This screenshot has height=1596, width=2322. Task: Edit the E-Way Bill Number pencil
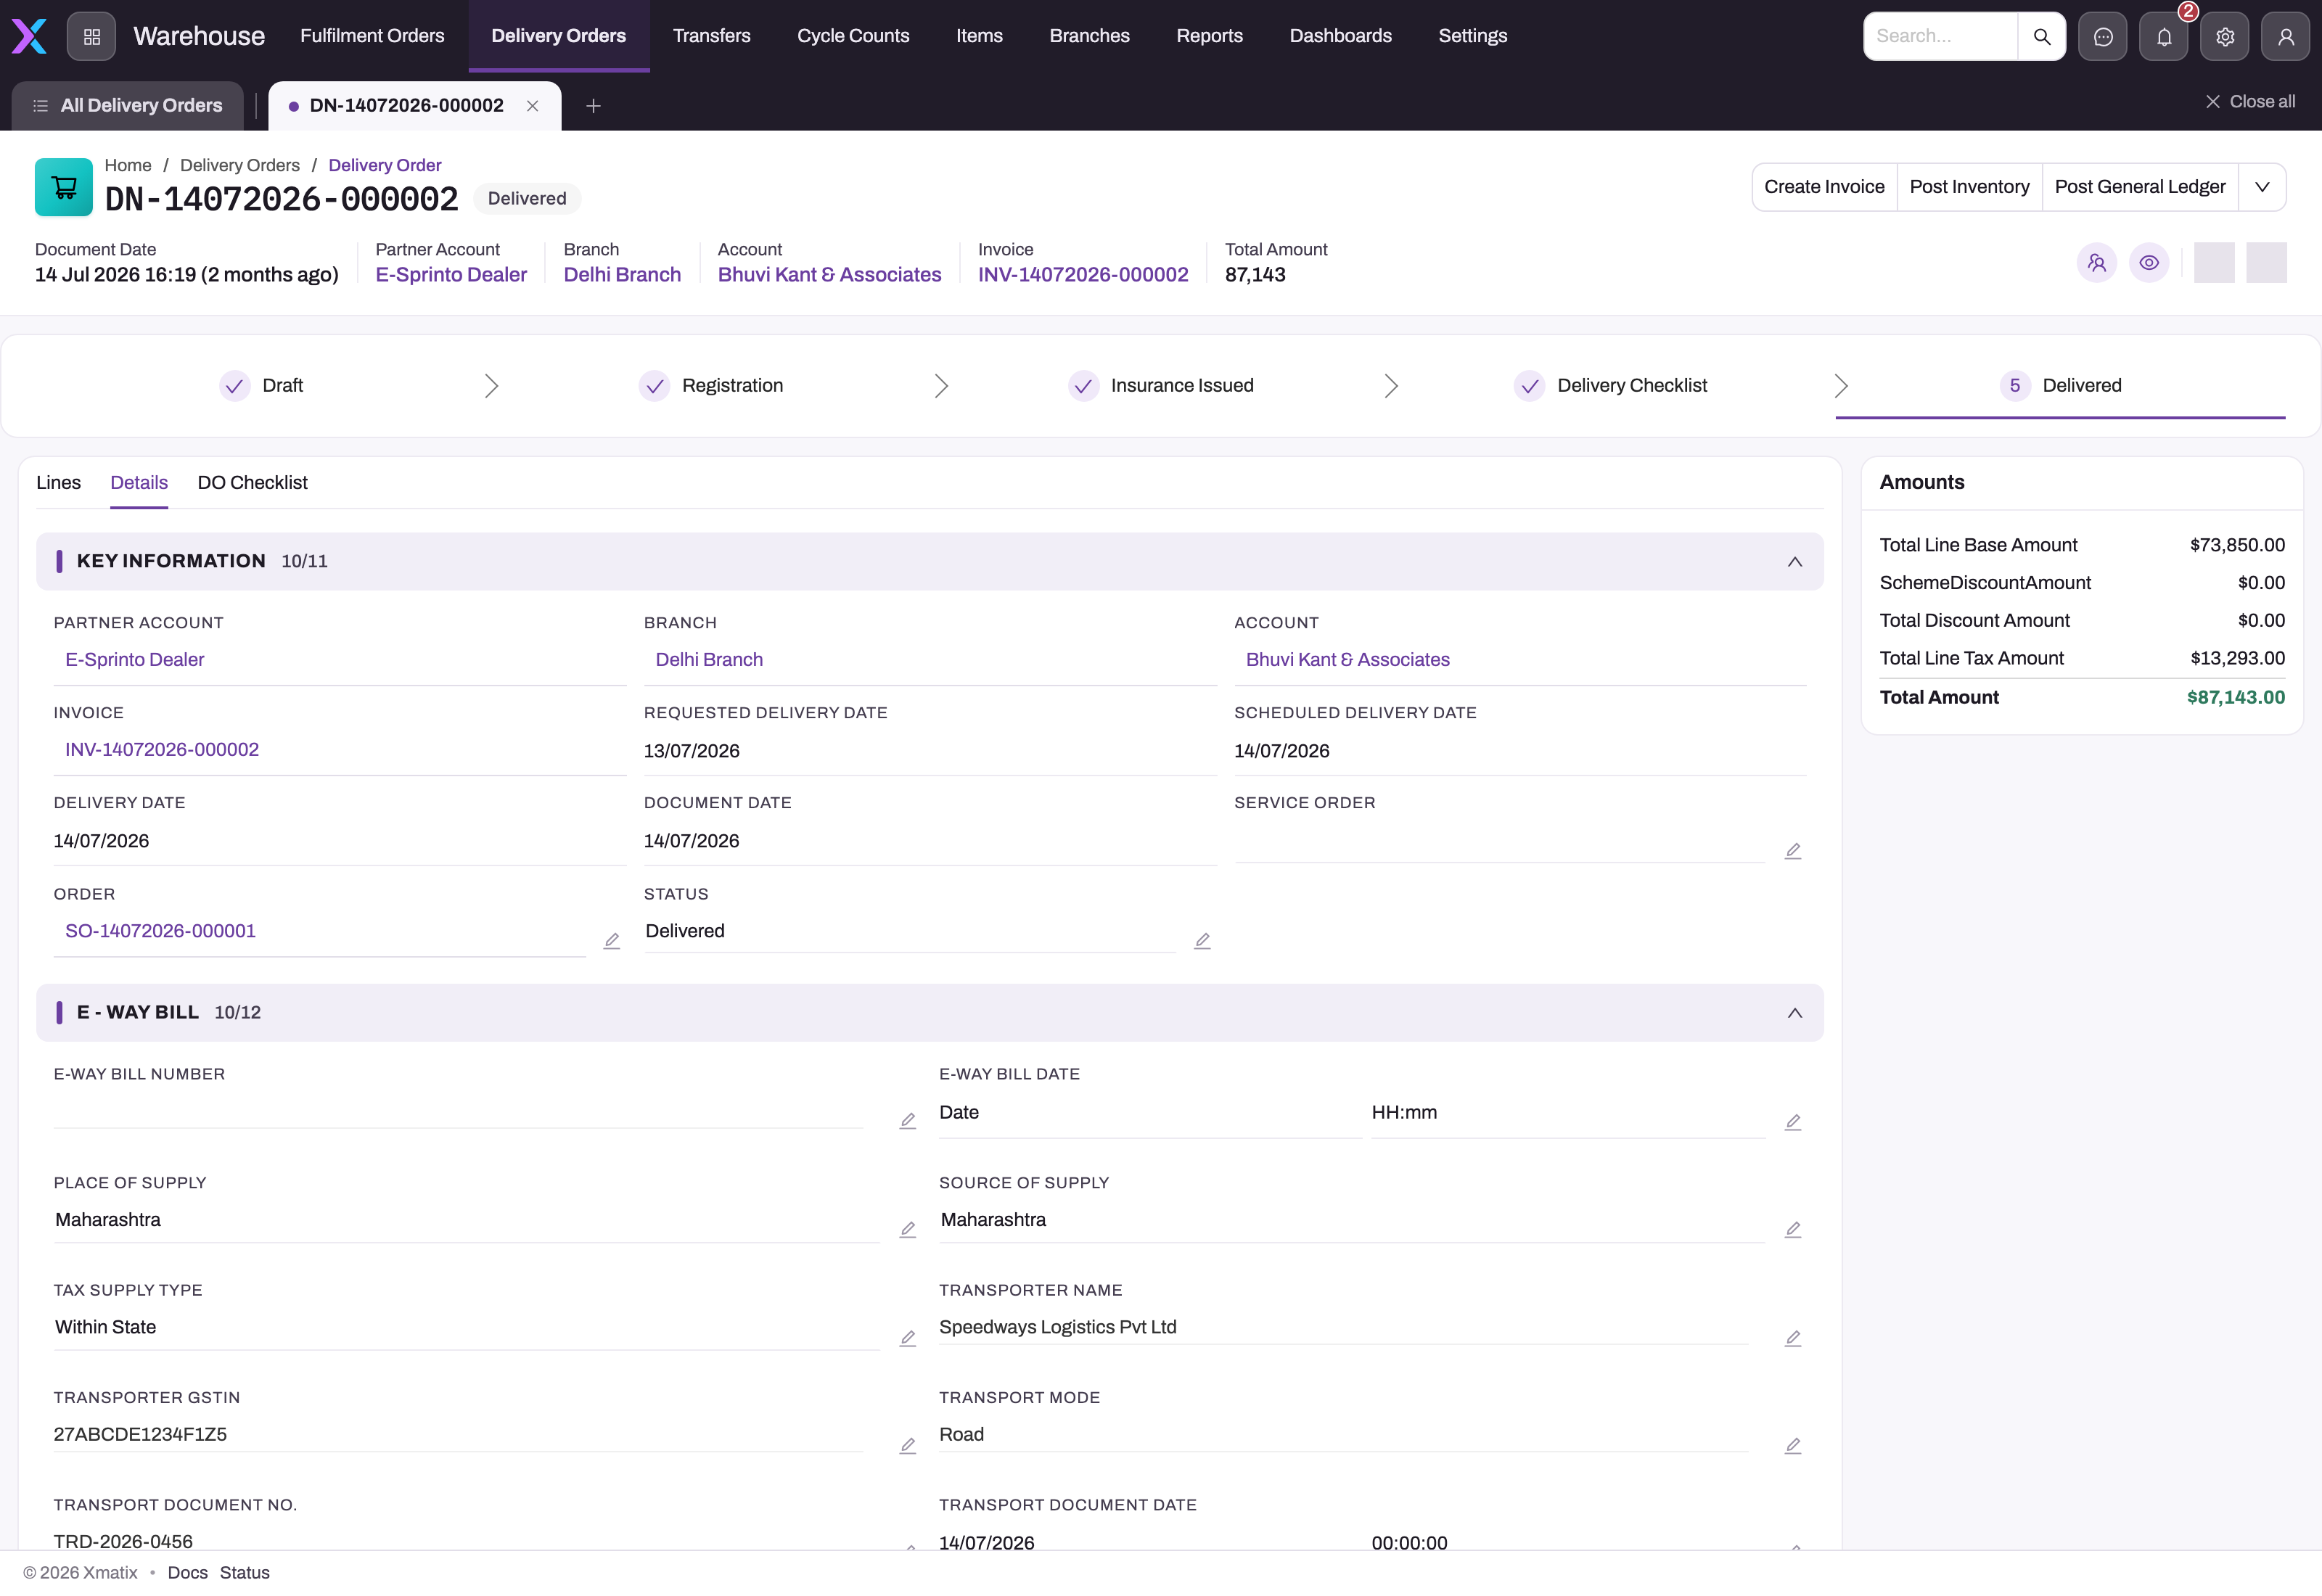(907, 1121)
